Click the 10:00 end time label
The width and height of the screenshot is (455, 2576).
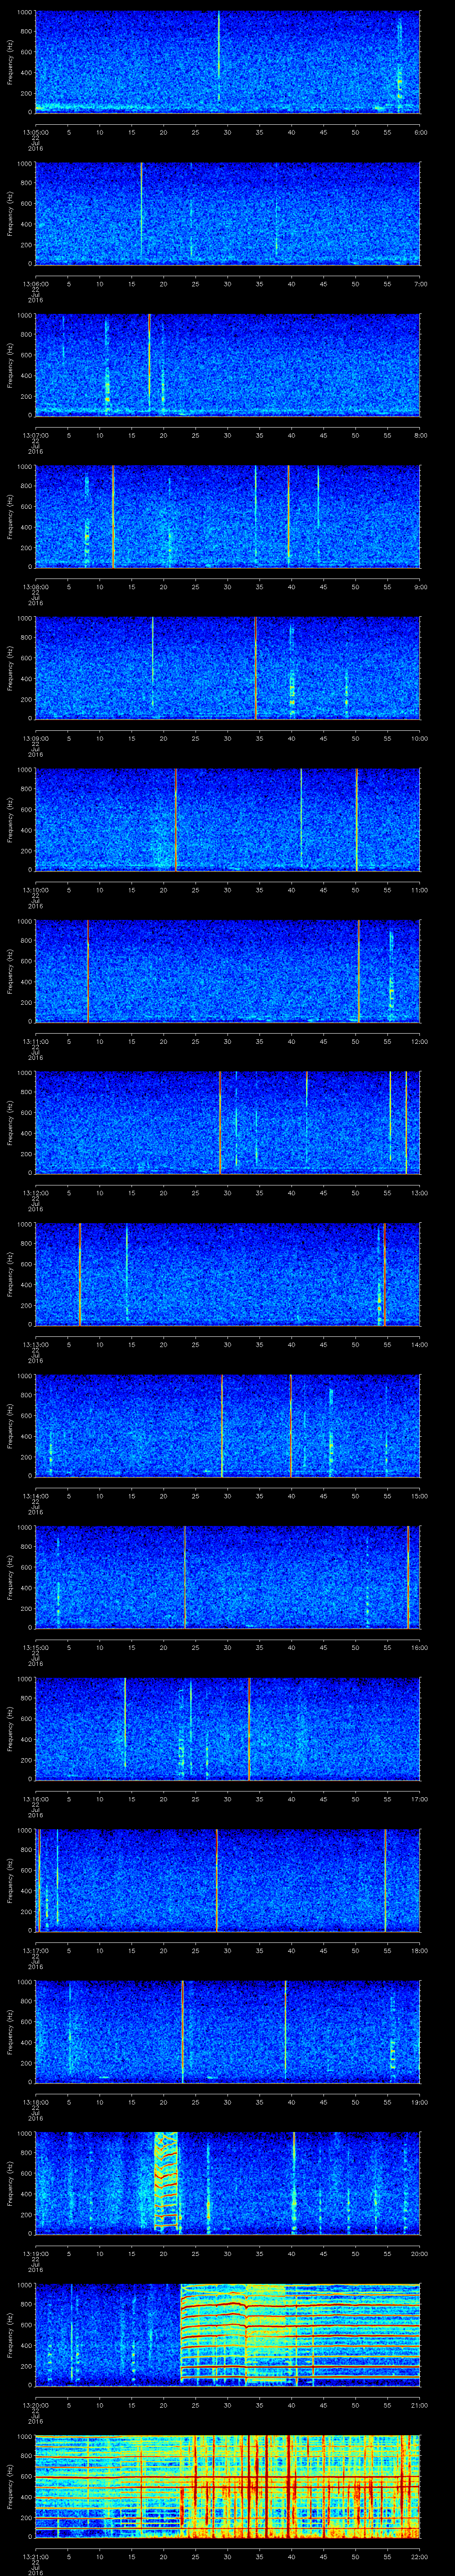[x=419, y=737]
